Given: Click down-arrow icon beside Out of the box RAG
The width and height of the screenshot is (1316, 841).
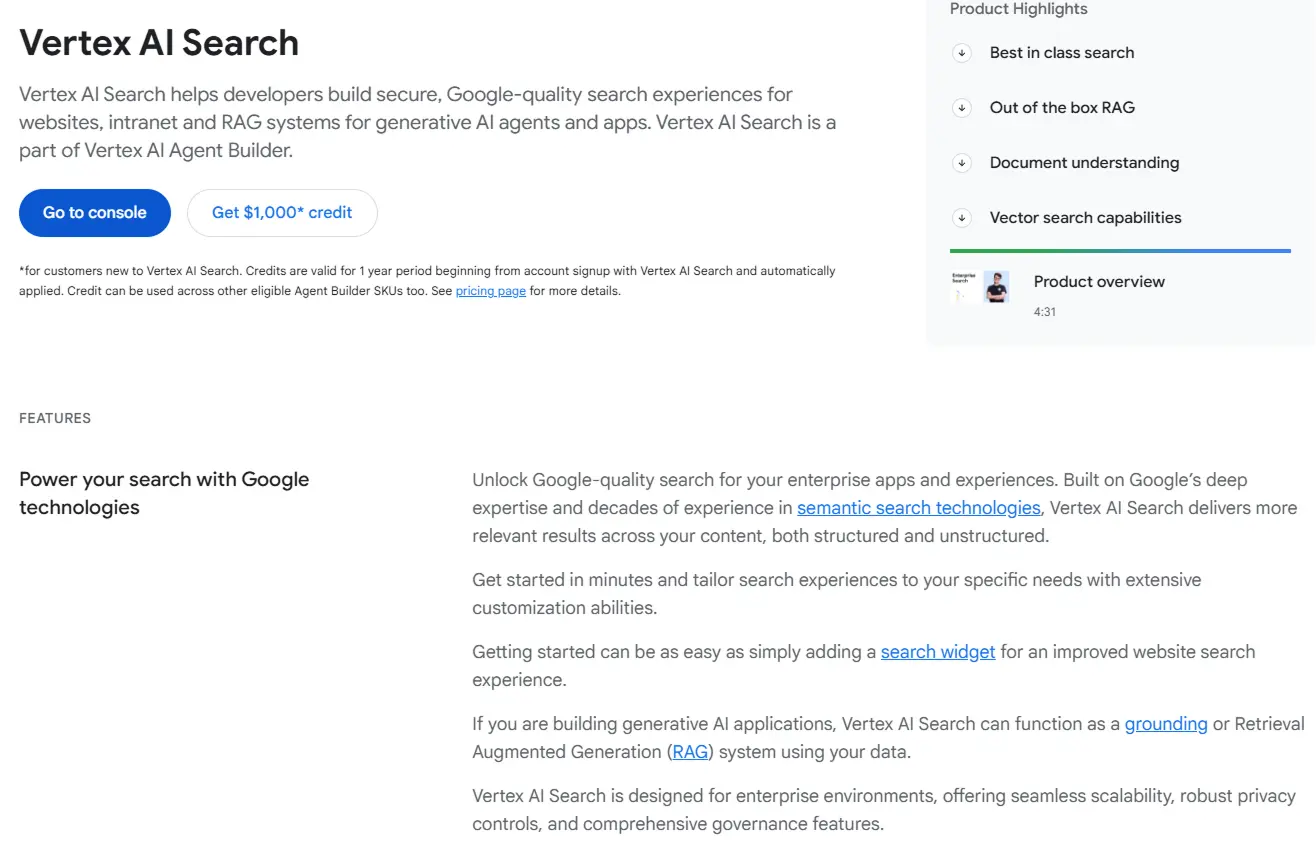Looking at the screenshot, I should [962, 108].
